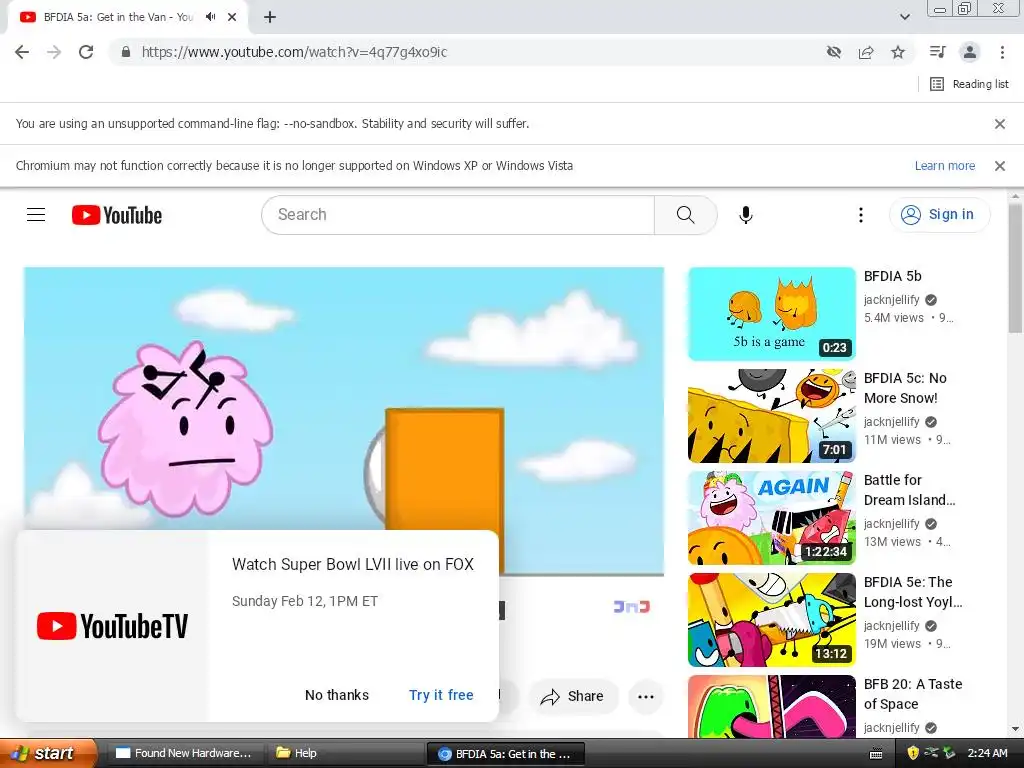Click jacknjellify channel under BFDIA 5b

[x=891, y=300]
